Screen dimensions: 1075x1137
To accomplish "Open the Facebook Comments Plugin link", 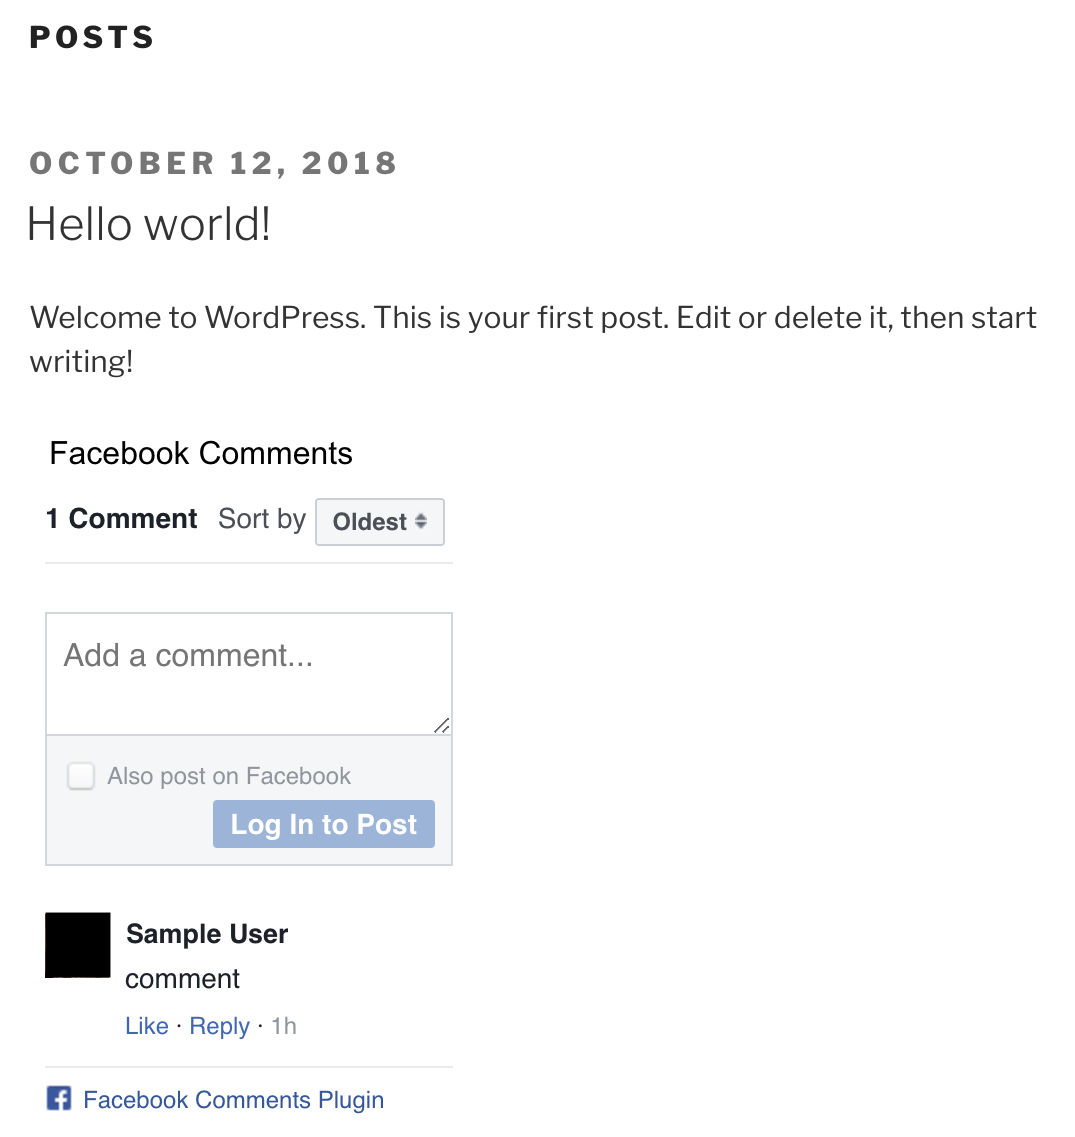I will 234,1099.
